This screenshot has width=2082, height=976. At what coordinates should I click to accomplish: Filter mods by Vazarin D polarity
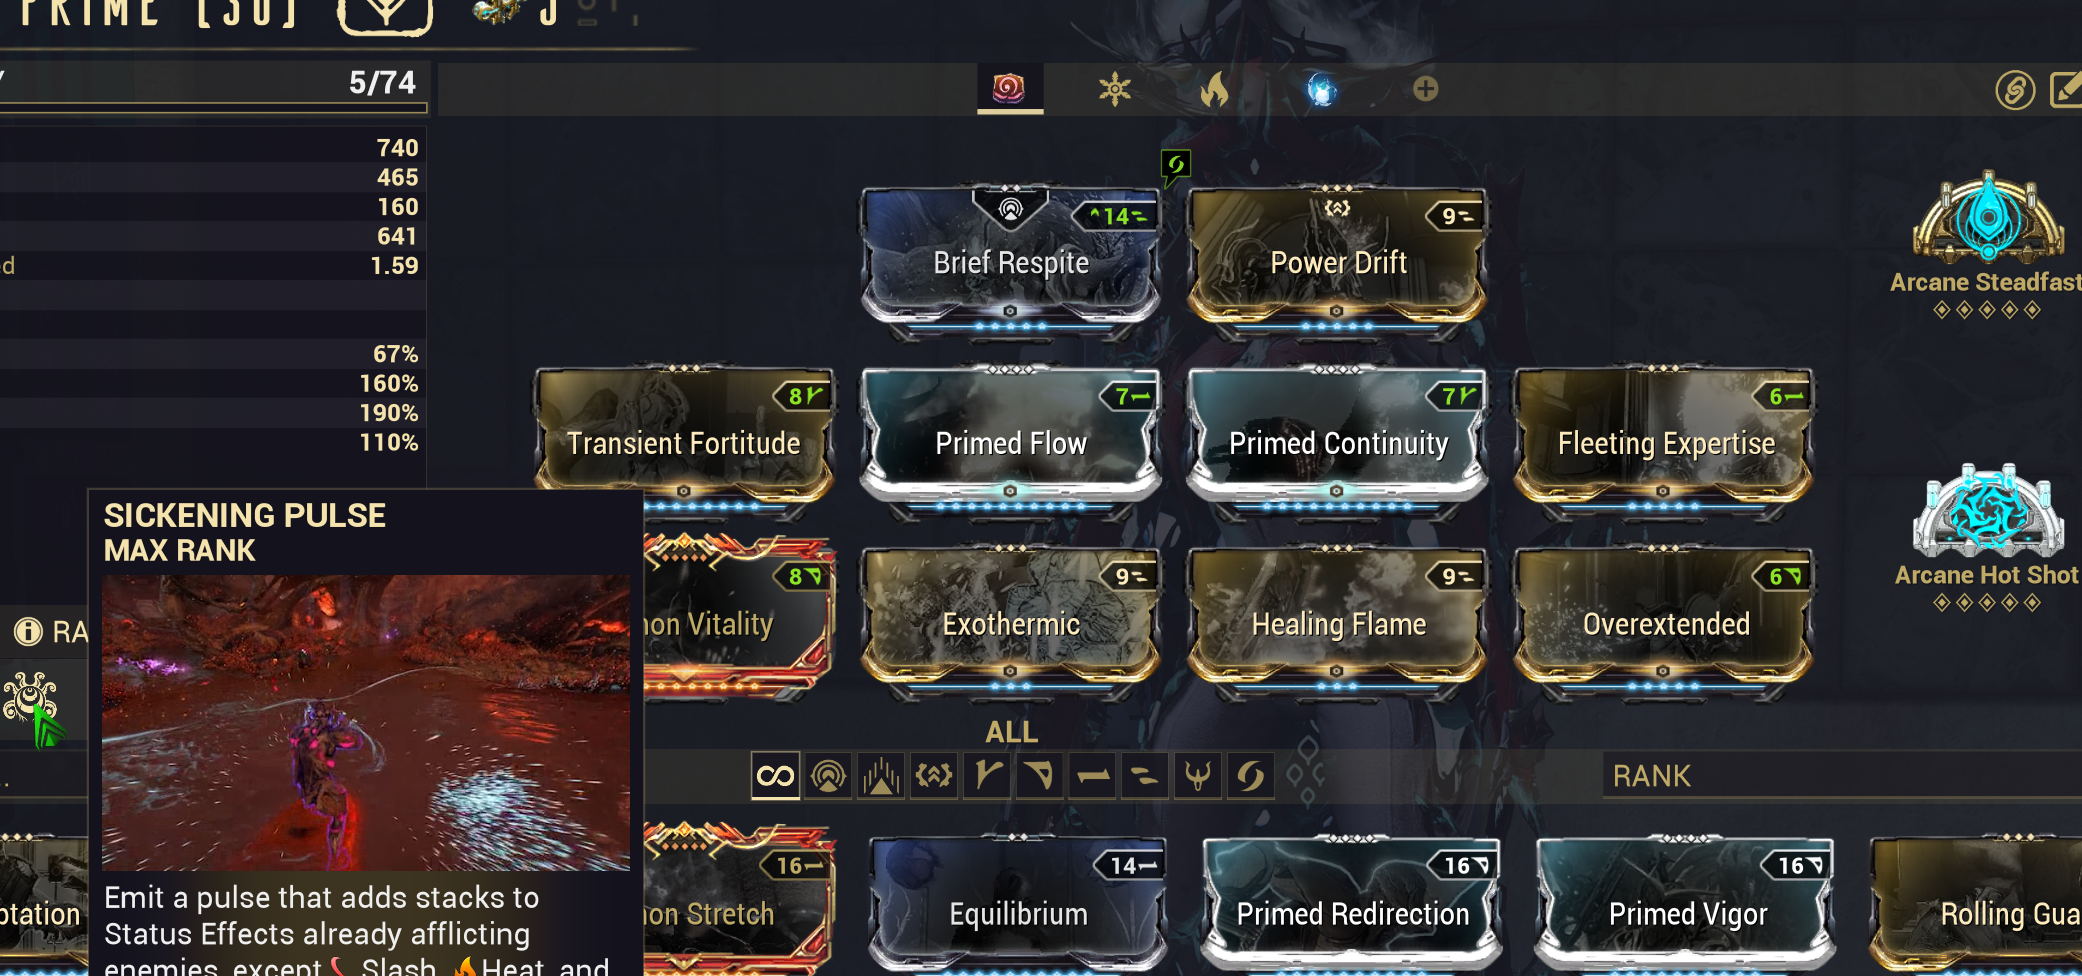1039,776
